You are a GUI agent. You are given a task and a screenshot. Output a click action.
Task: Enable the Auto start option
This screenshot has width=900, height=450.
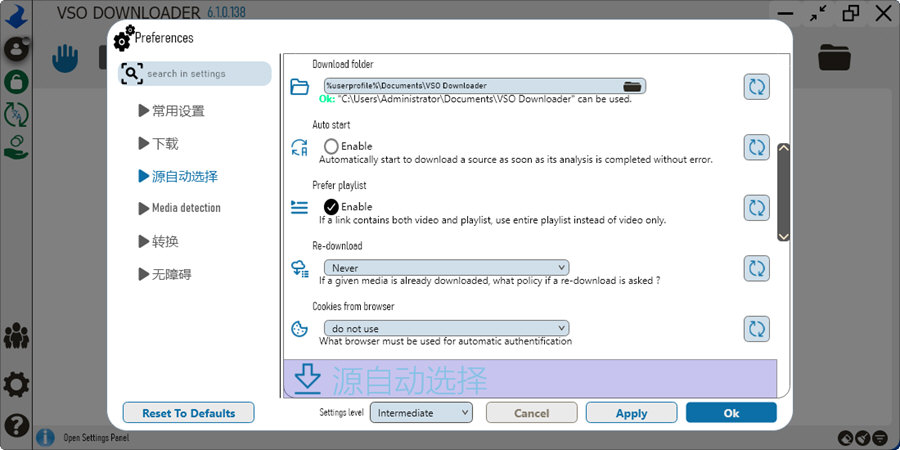click(x=331, y=146)
